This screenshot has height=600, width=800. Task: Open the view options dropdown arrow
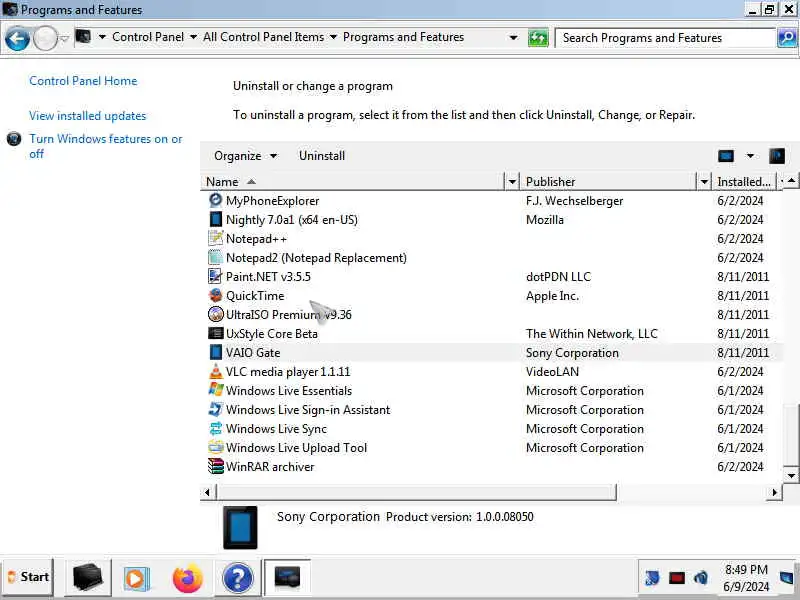750,156
